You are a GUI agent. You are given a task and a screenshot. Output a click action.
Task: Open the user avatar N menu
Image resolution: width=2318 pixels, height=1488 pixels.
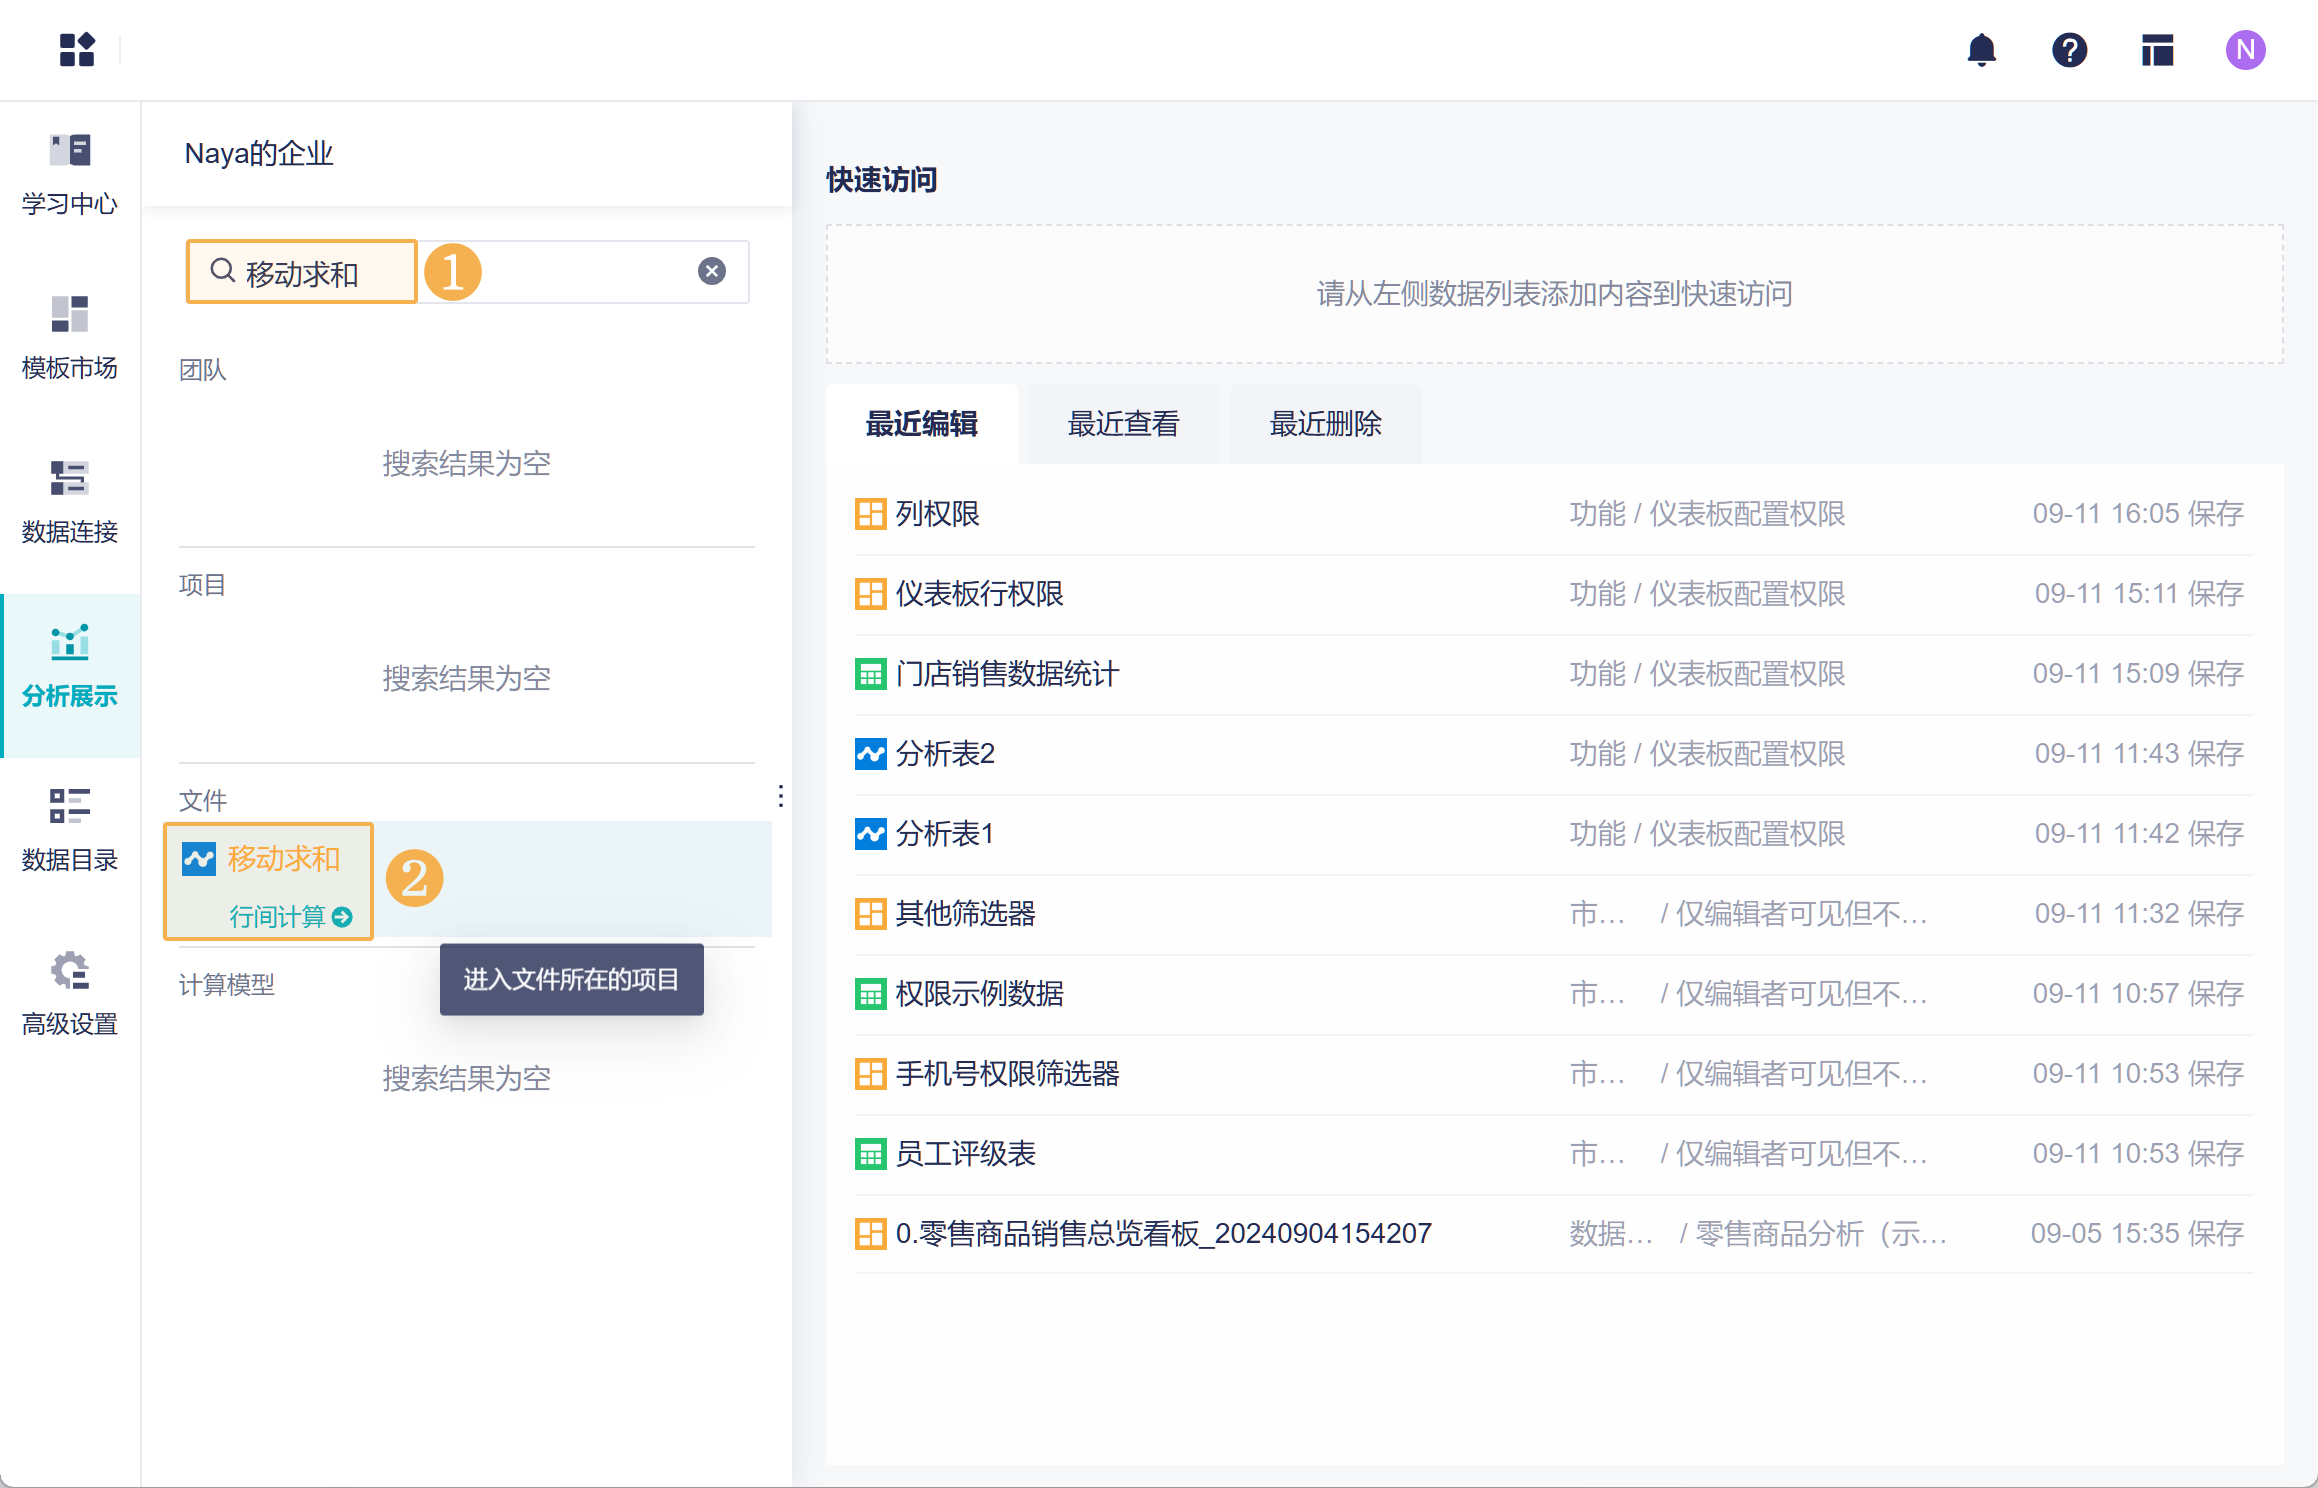click(x=2245, y=50)
